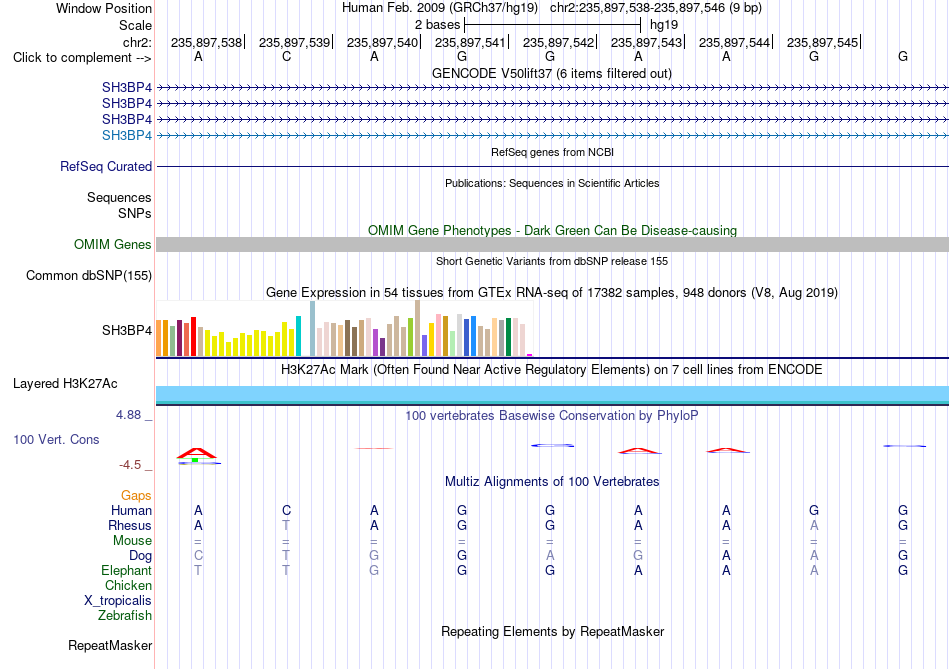Click the orange Gaps label
This screenshot has height=669, width=950.
pyautogui.click(x=136, y=496)
